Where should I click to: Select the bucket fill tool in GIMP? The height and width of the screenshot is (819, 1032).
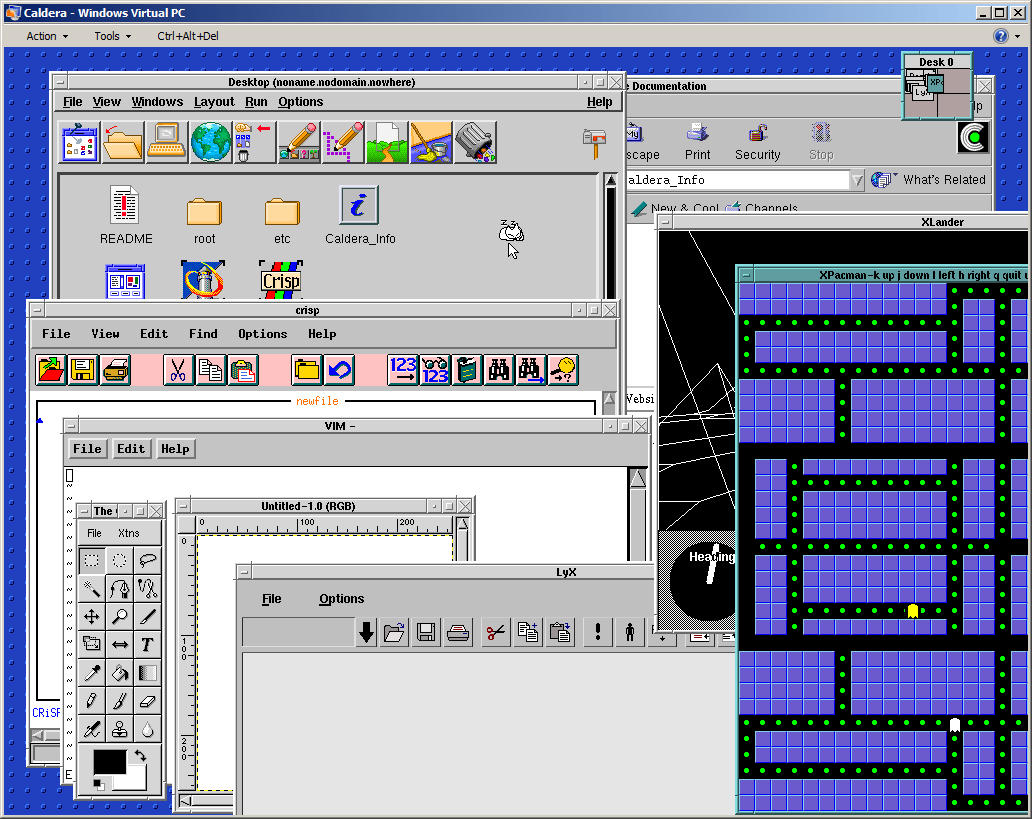click(x=120, y=673)
